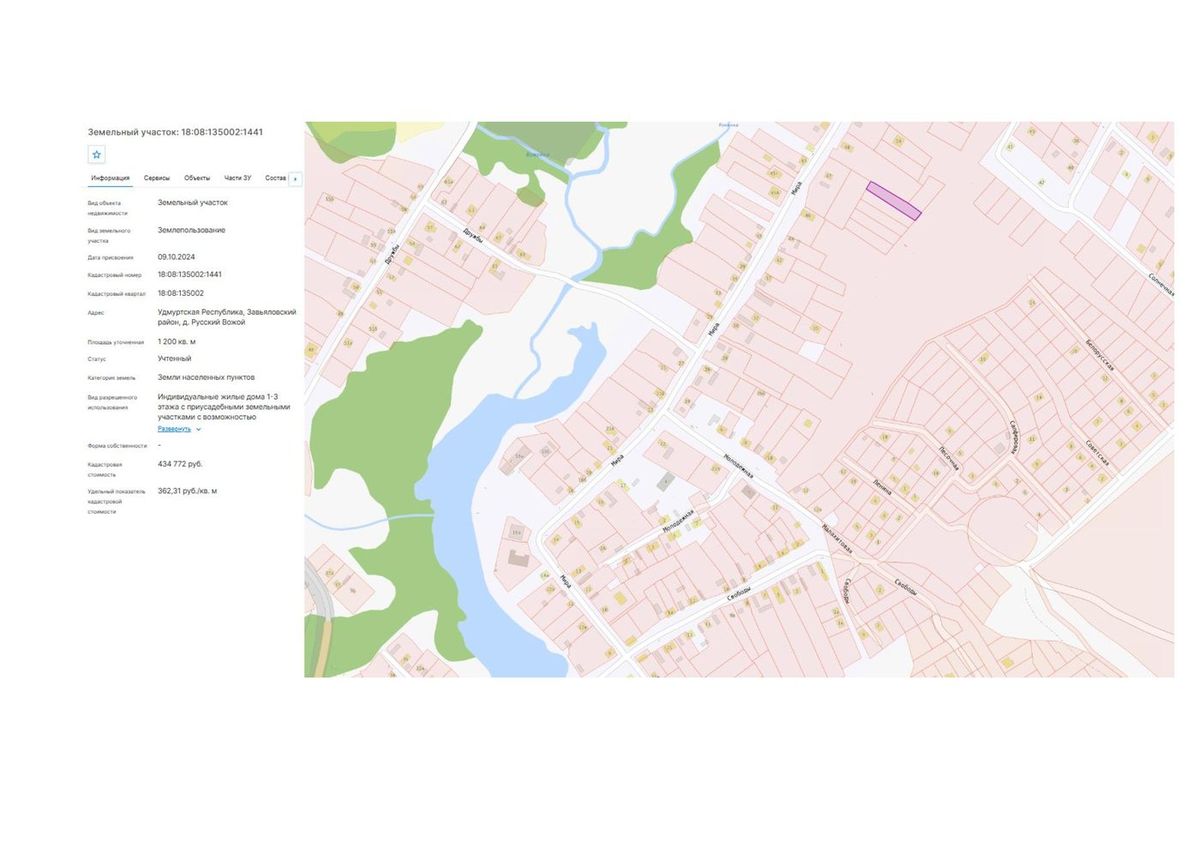Viewport: 1200px width, 849px height.
Task: Click the Малахитовая street label on the map
Action: [836, 540]
